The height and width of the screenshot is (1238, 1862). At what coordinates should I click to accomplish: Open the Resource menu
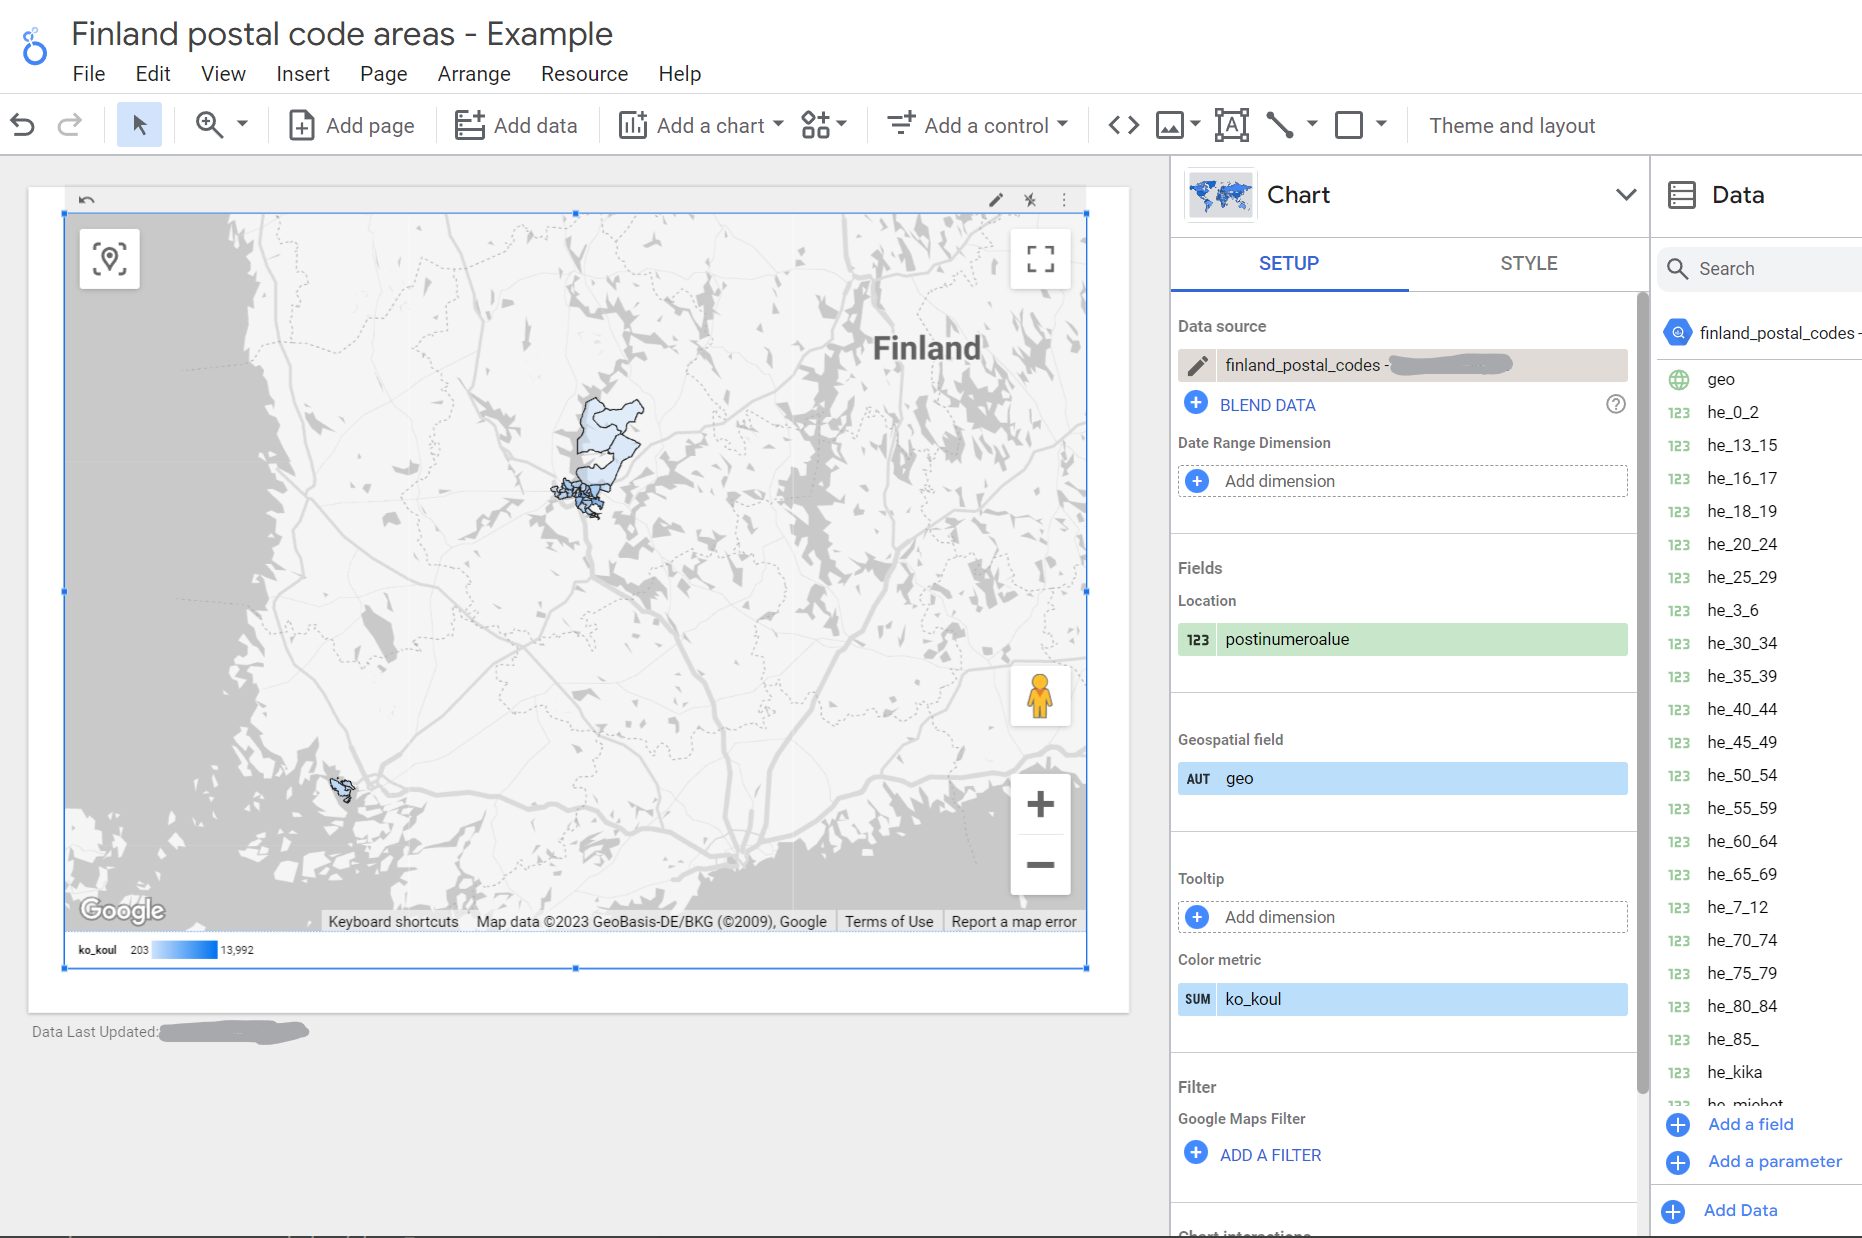(584, 74)
